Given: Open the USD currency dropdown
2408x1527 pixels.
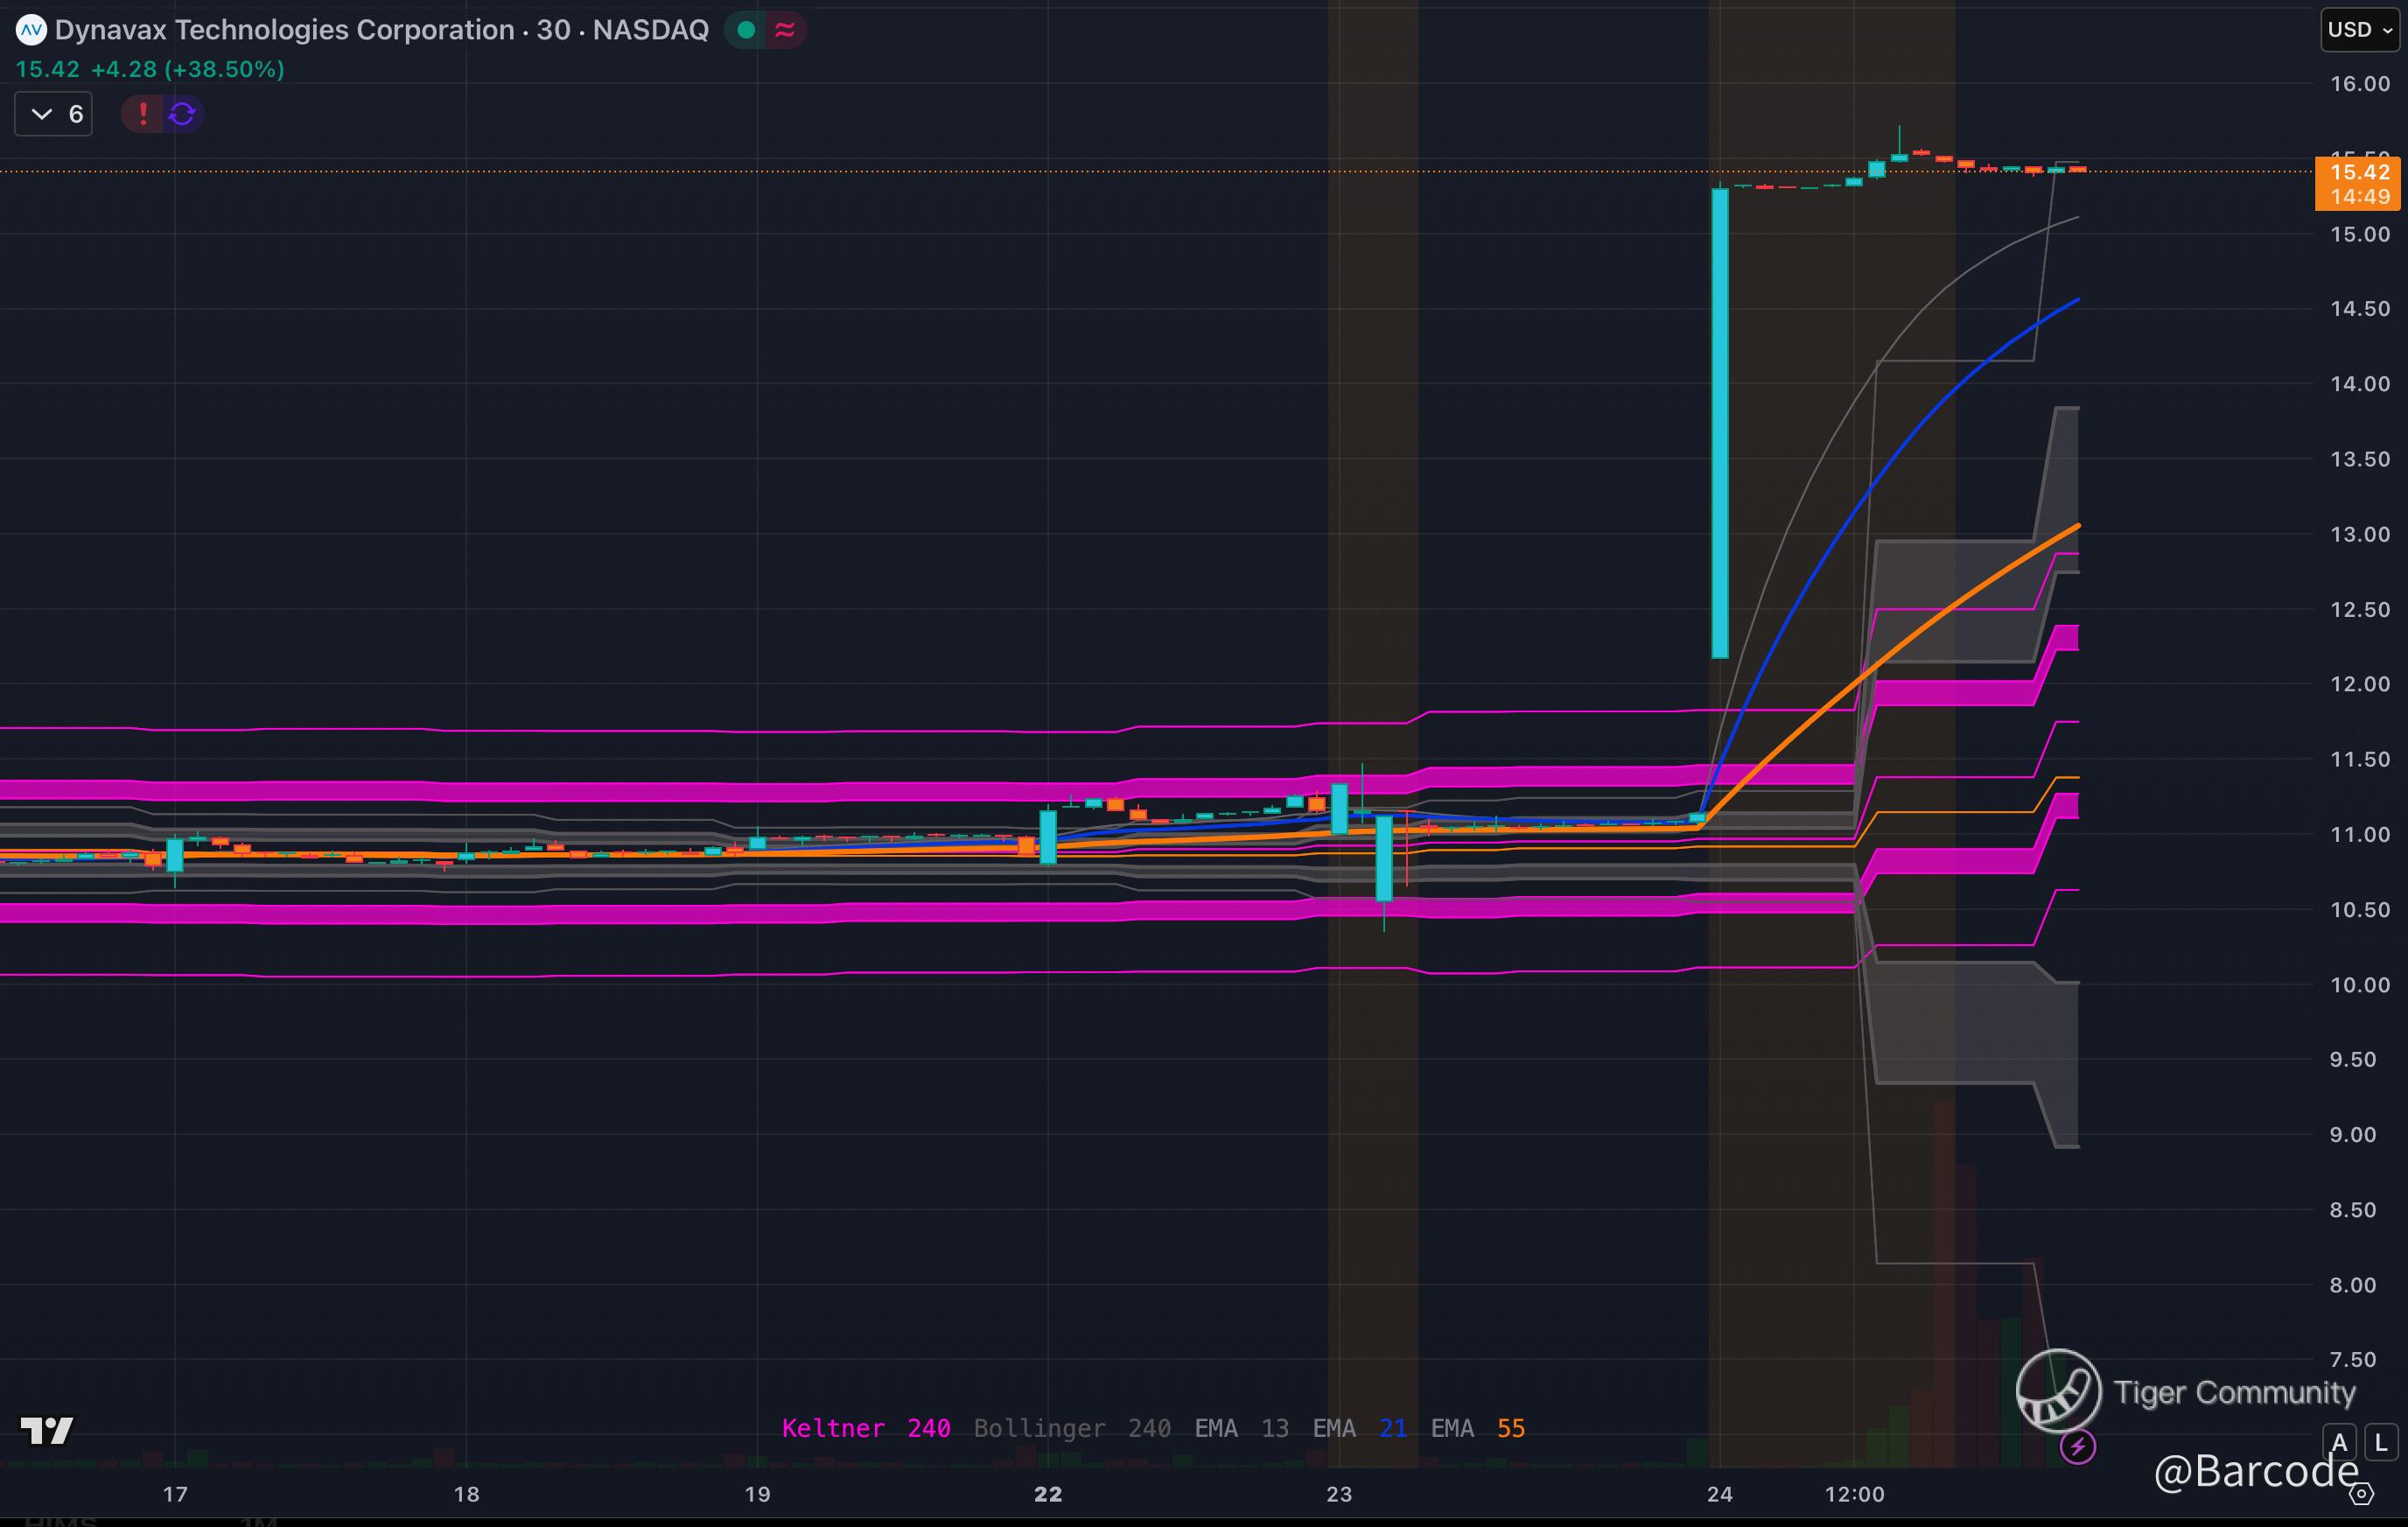Looking at the screenshot, I should [2360, 30].
